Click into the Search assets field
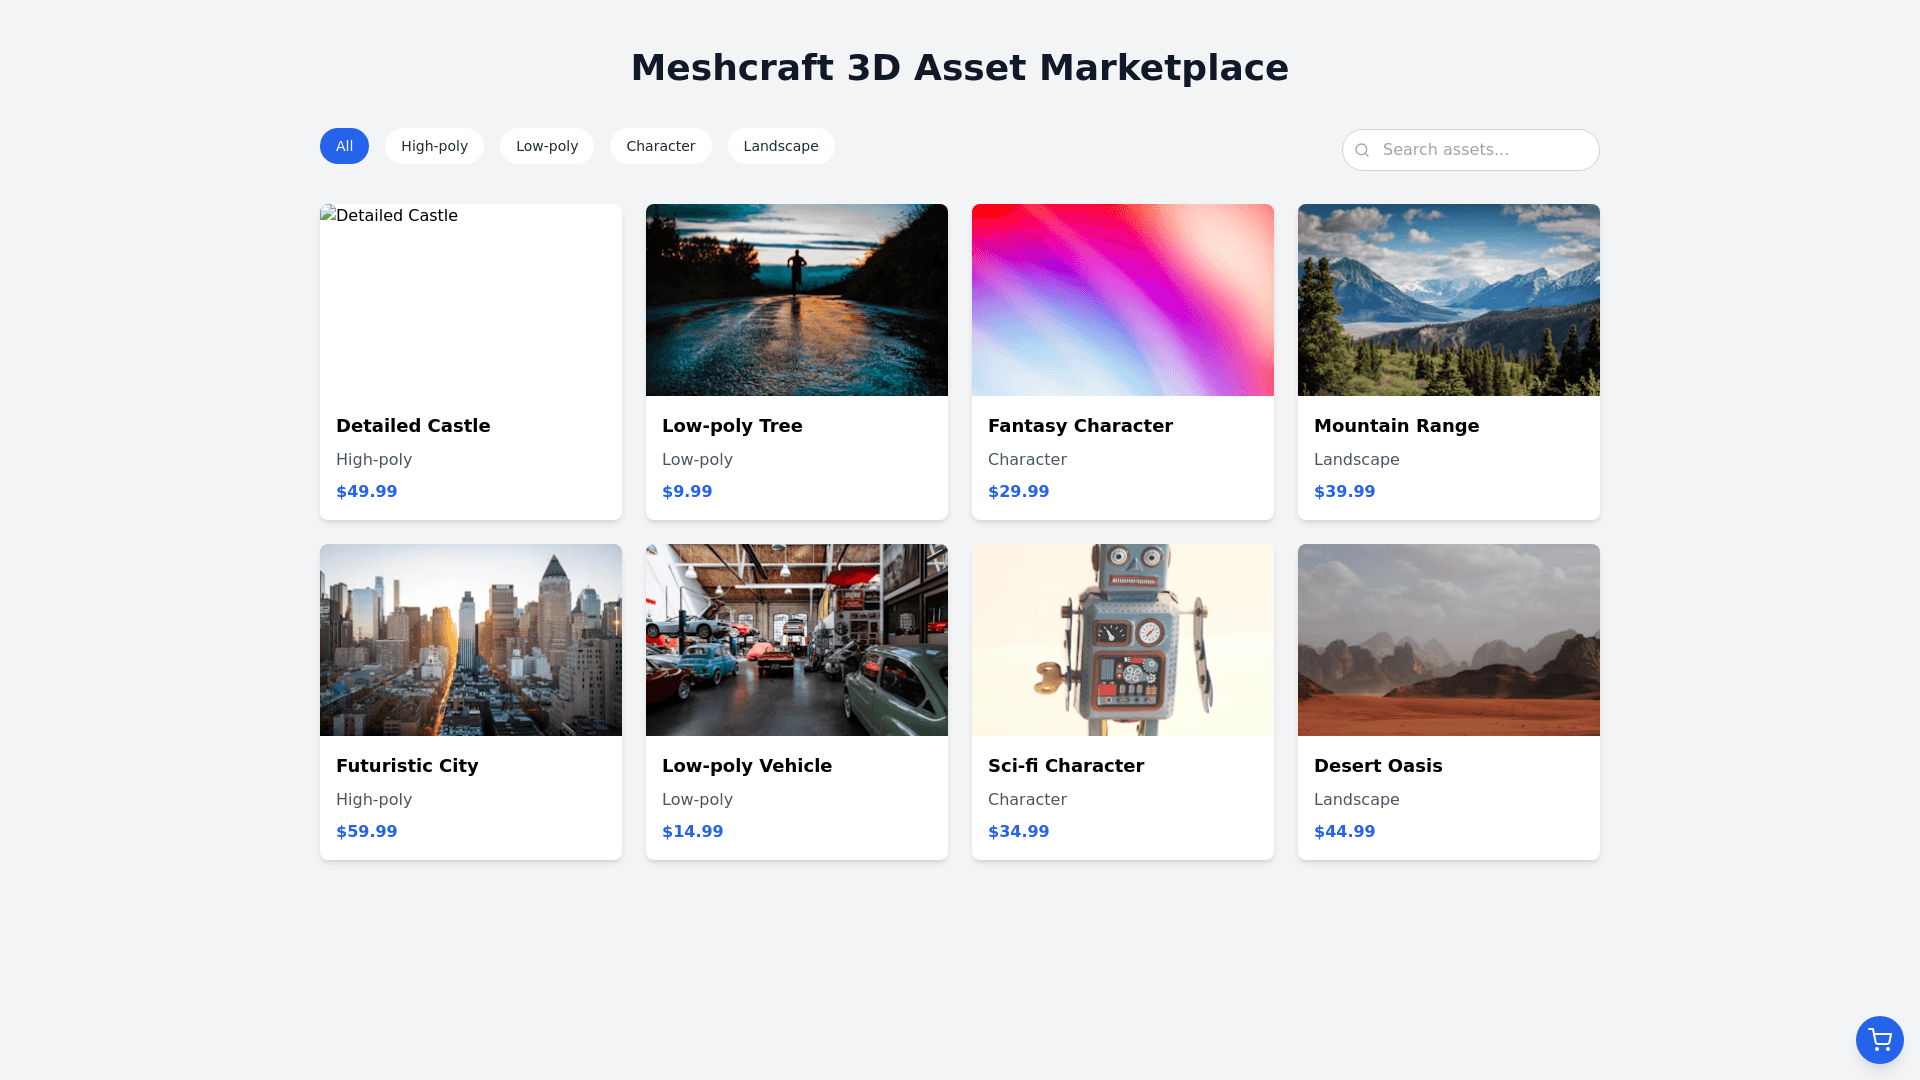The height and width of the screenshot is (1080, 1920). (1480, 150)
